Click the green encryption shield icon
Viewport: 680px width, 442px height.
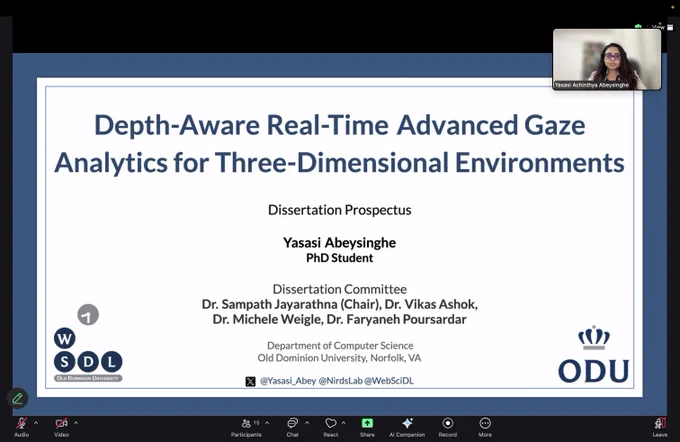638,26
